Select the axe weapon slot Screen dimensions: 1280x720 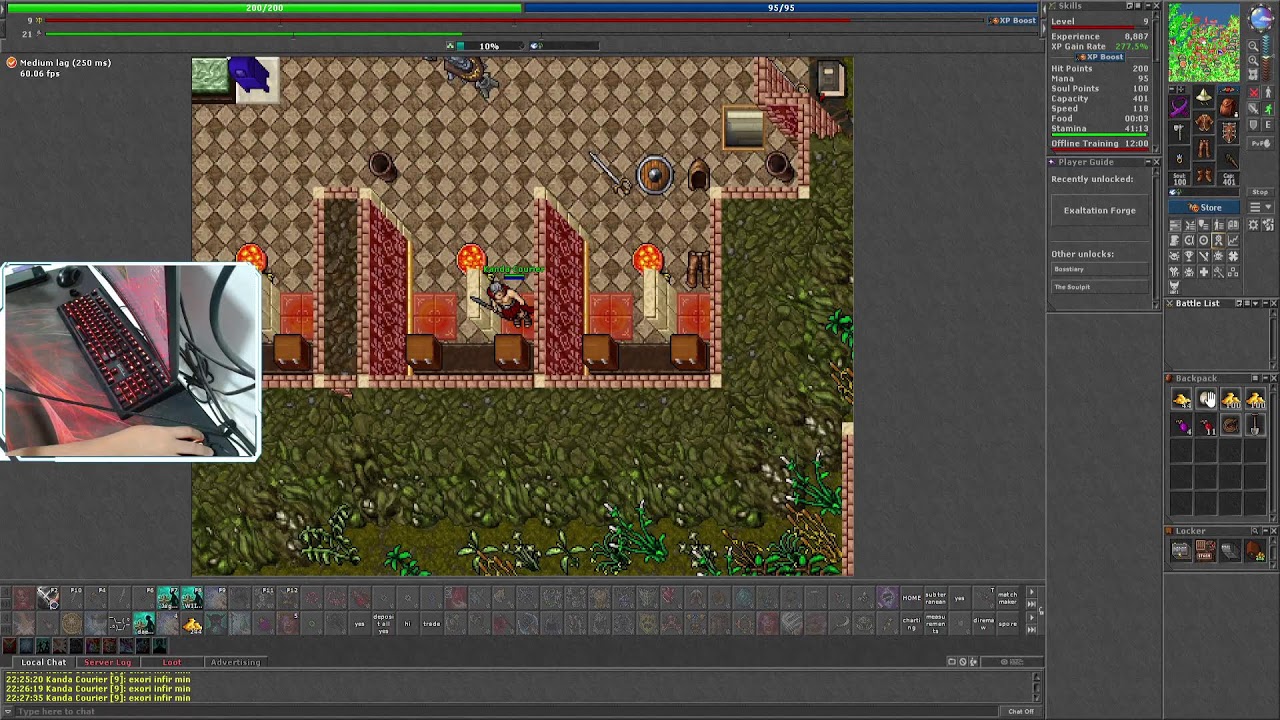1179,131
